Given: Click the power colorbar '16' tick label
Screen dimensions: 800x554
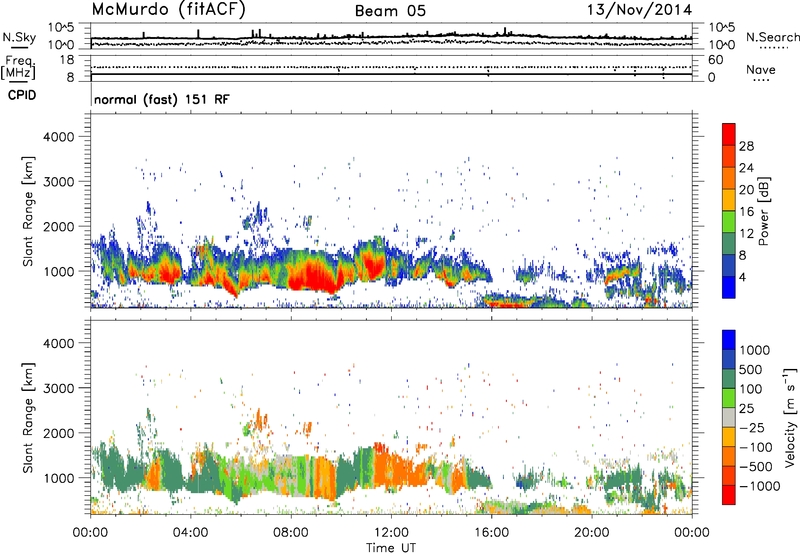Looking at the screenshot, I should pos(746,212).
